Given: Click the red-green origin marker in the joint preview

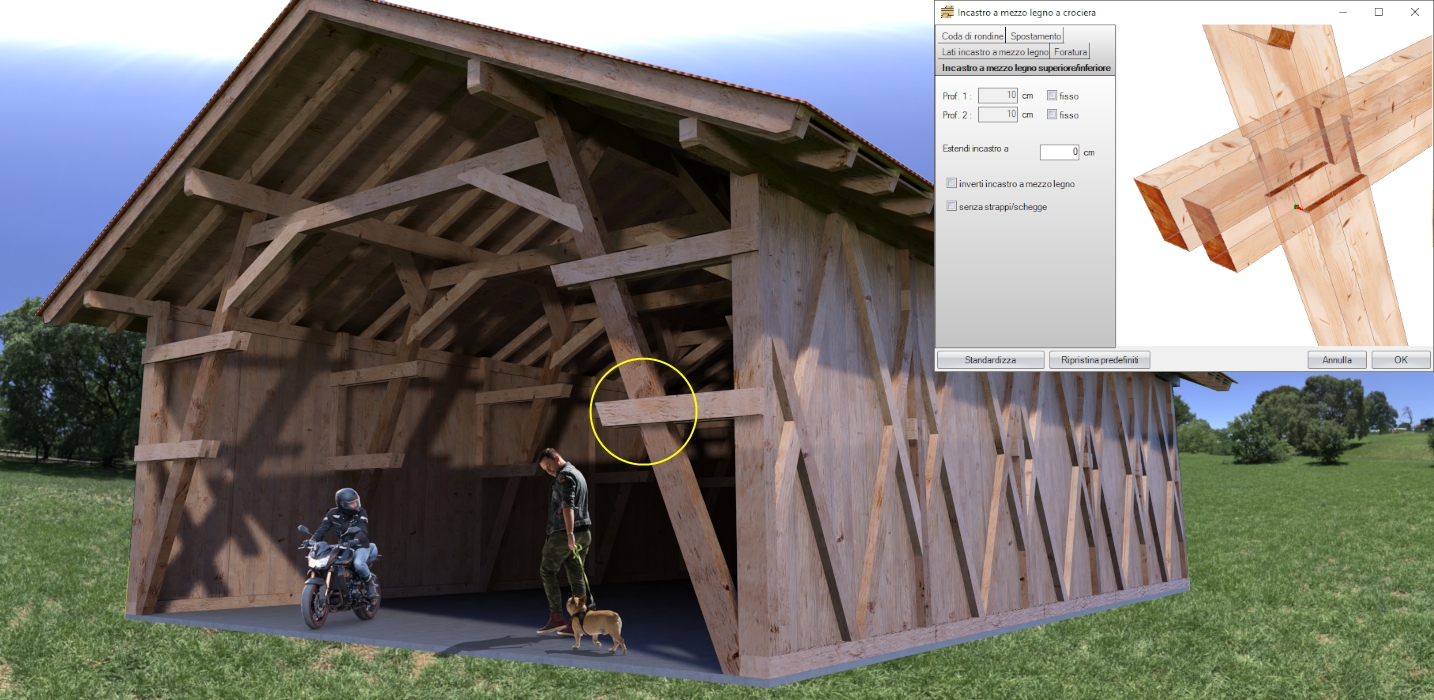Looking at the screenshot, I should click(x=1295, y=207).
